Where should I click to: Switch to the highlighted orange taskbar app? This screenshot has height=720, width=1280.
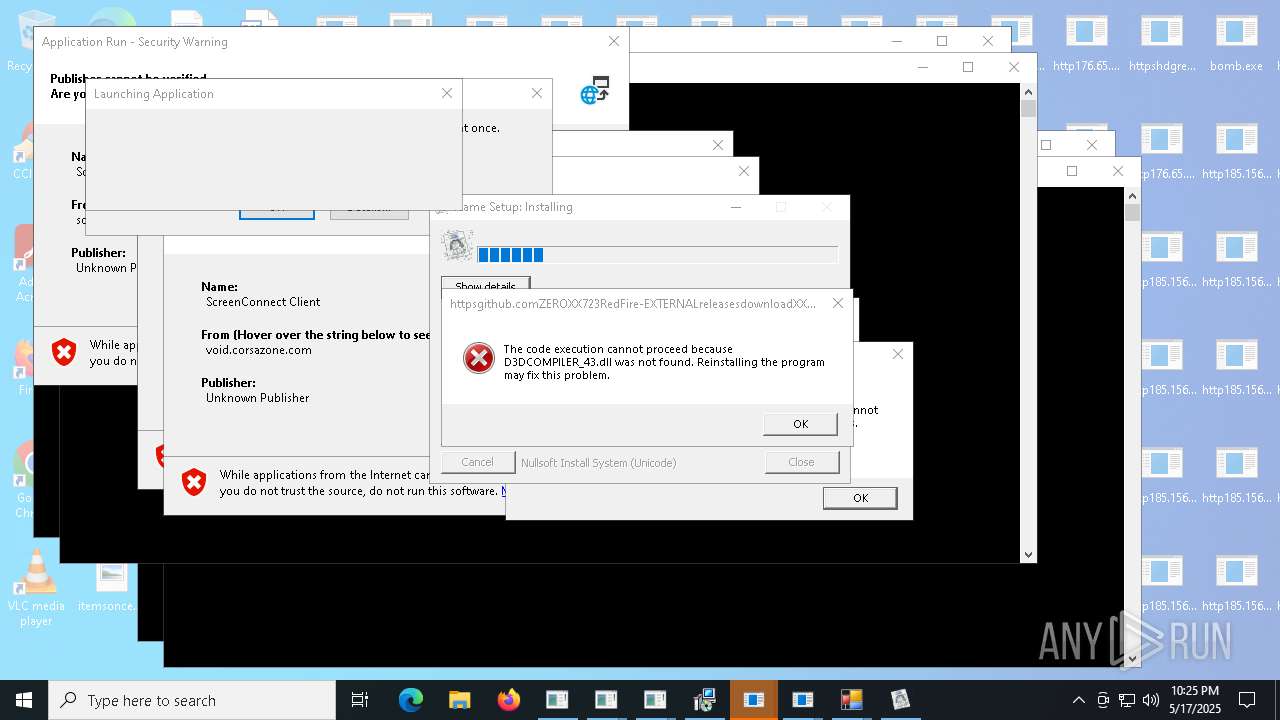coord(753,700)
